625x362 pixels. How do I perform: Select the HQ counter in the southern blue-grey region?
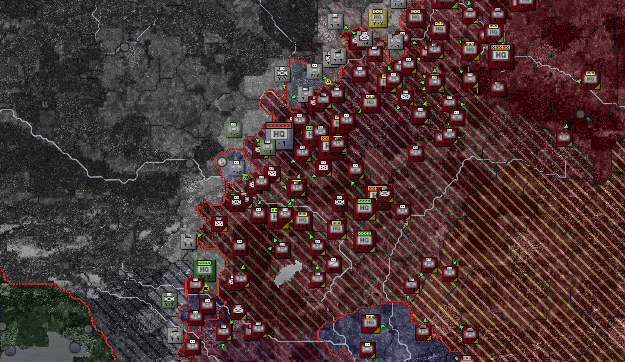point(370,323)
